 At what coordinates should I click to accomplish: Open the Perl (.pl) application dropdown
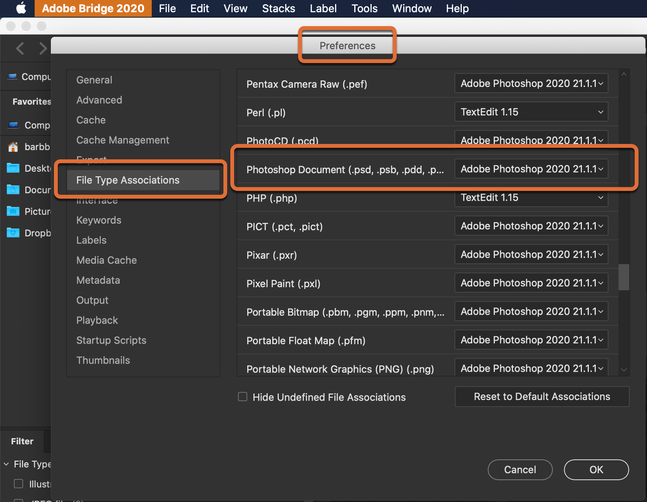click(x=532, y=113)
